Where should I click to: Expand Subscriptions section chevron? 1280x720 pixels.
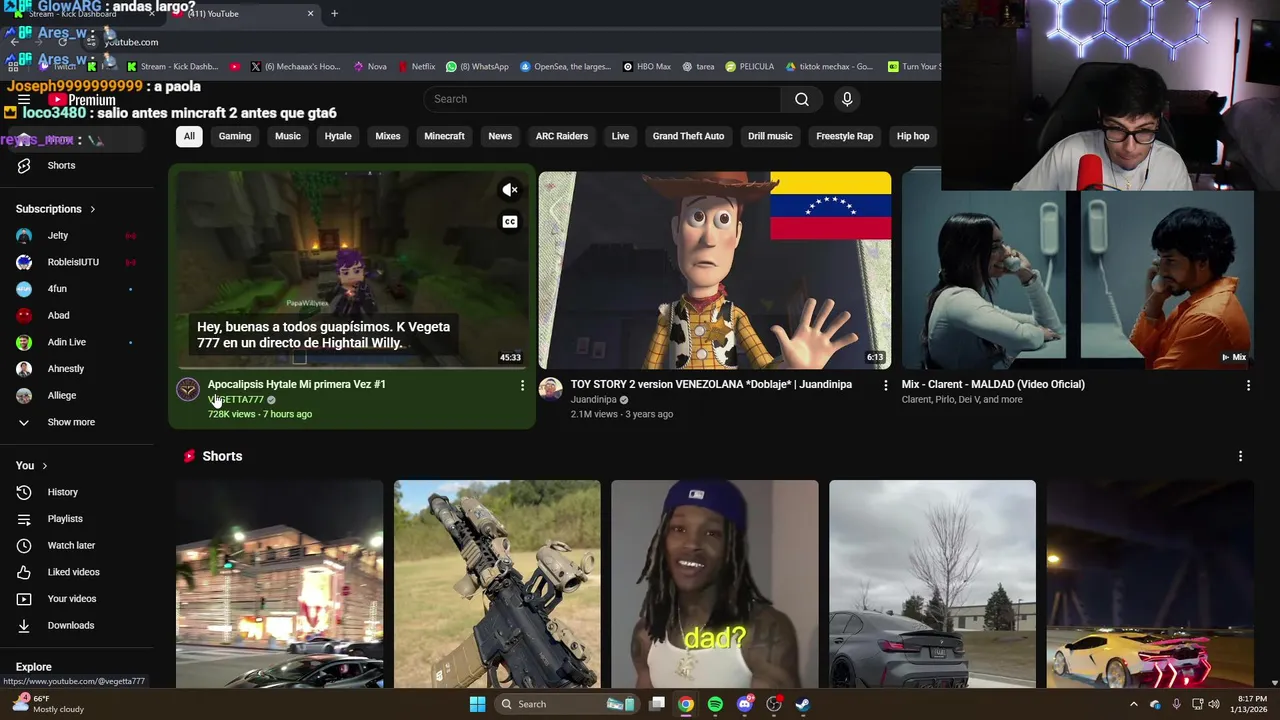[x=93, y=209]
